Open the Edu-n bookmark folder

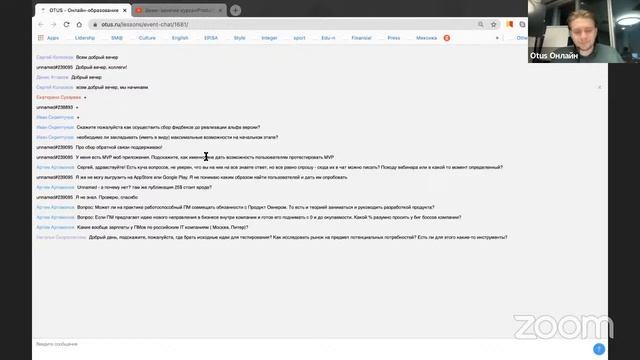(x=328, y=38)
